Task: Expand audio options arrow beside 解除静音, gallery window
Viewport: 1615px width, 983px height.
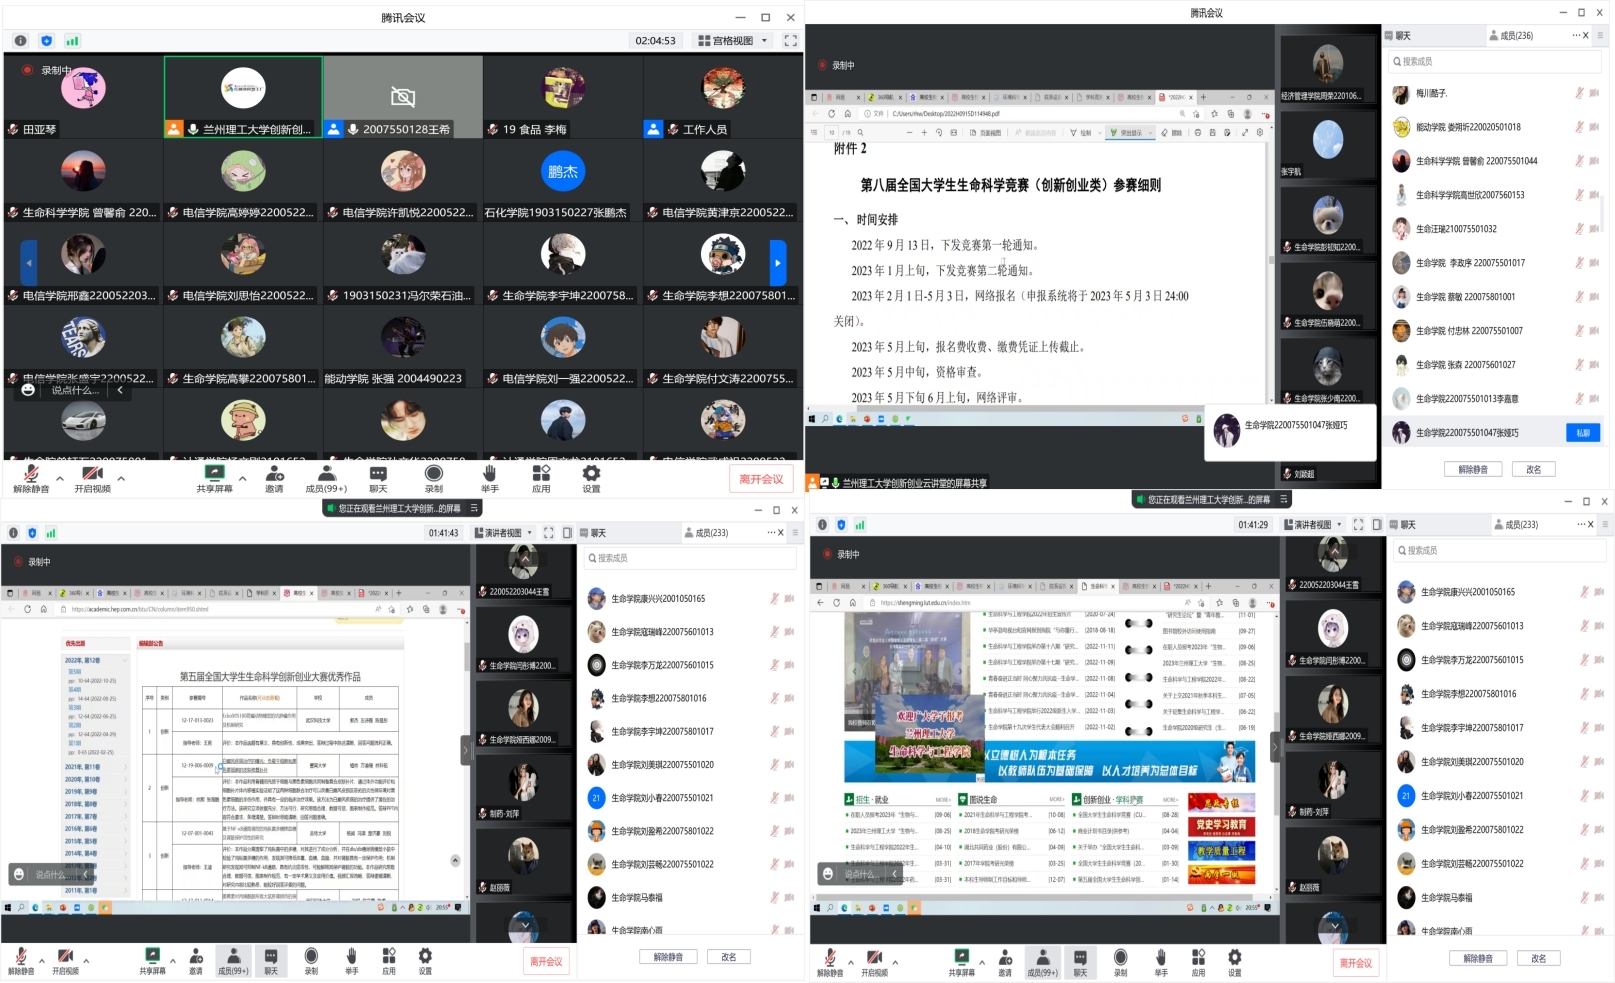Action: (x=60, y=478)
